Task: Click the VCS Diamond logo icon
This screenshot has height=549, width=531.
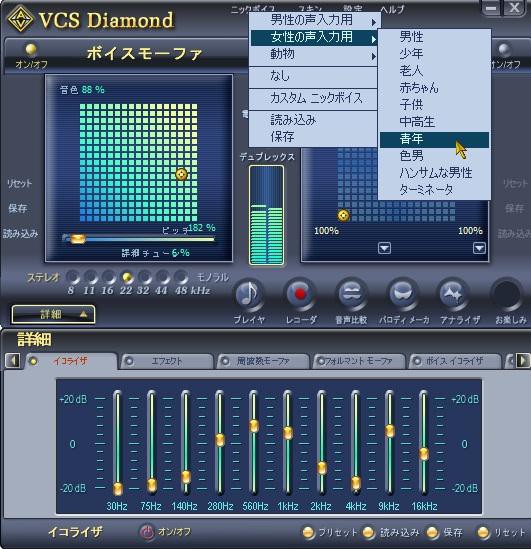Action: click(x=20, y=19)
